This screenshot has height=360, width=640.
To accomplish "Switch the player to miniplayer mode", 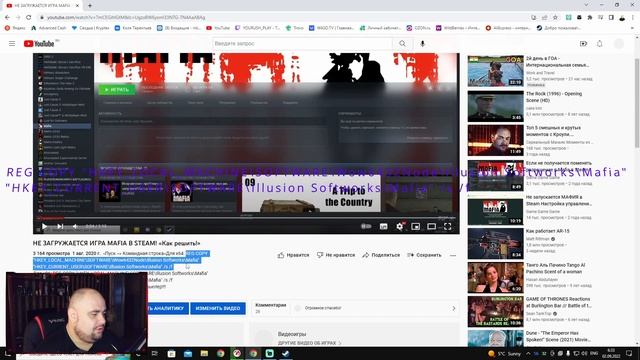I will (x=416, y=227).
